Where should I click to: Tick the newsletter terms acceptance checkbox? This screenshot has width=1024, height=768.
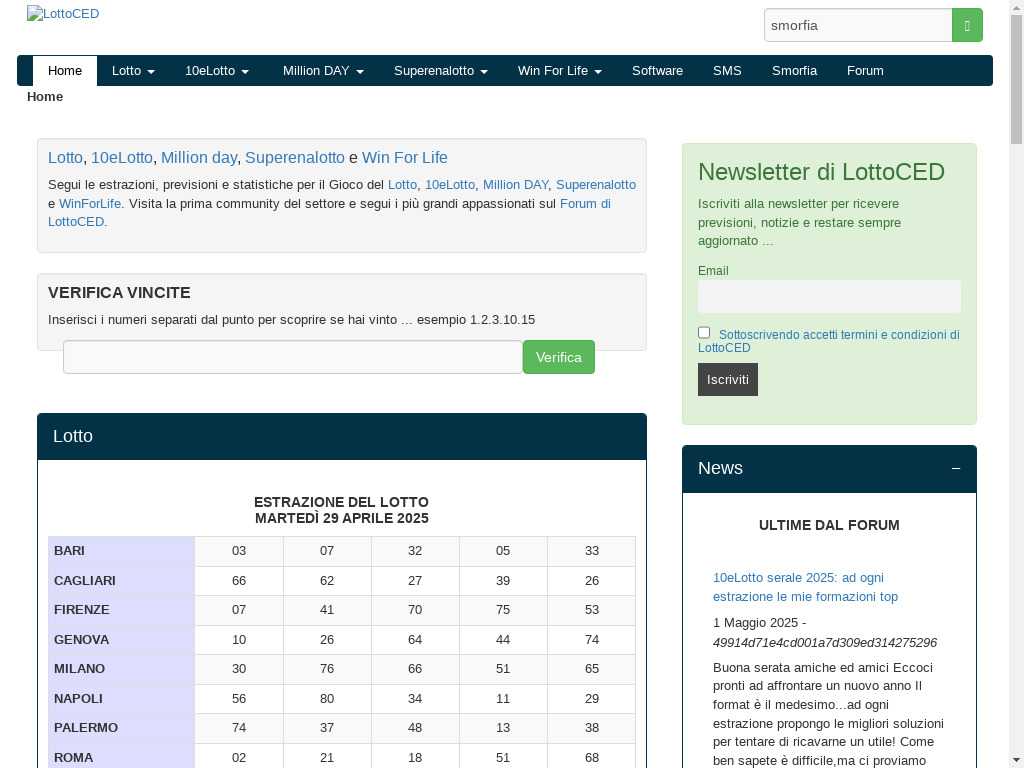click(x=704, y=332)
